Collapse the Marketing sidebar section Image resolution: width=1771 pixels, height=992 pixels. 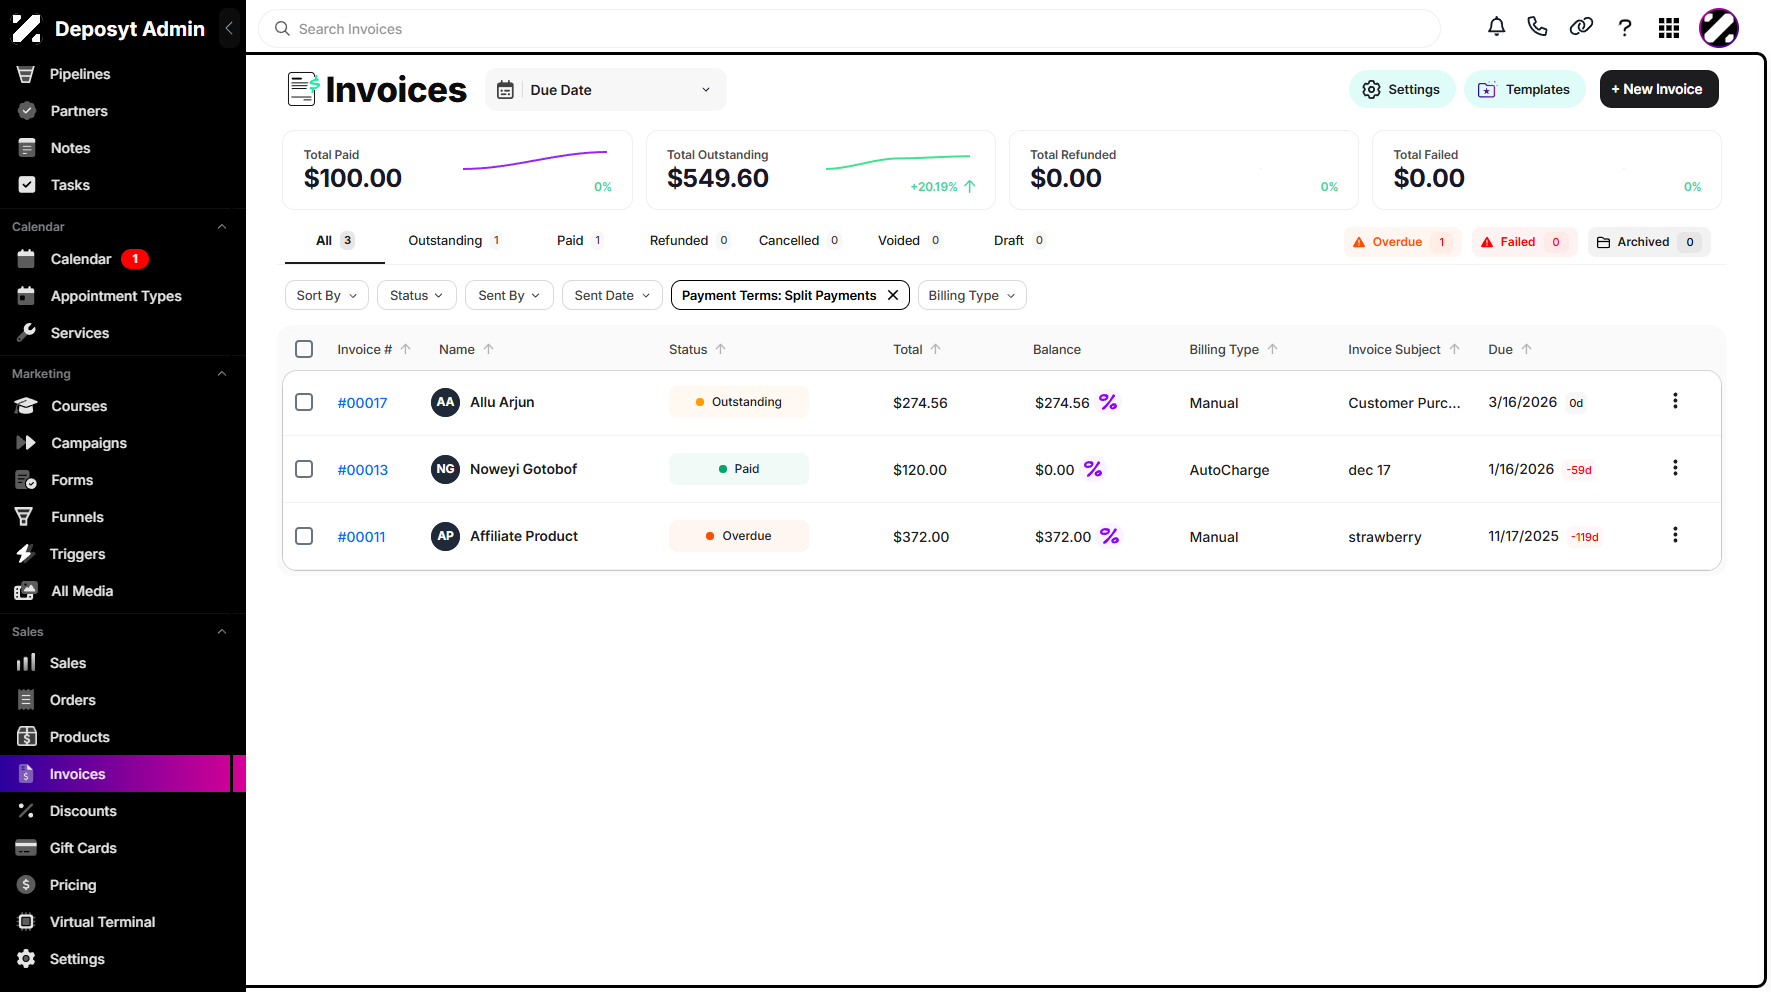coord(222,373)
